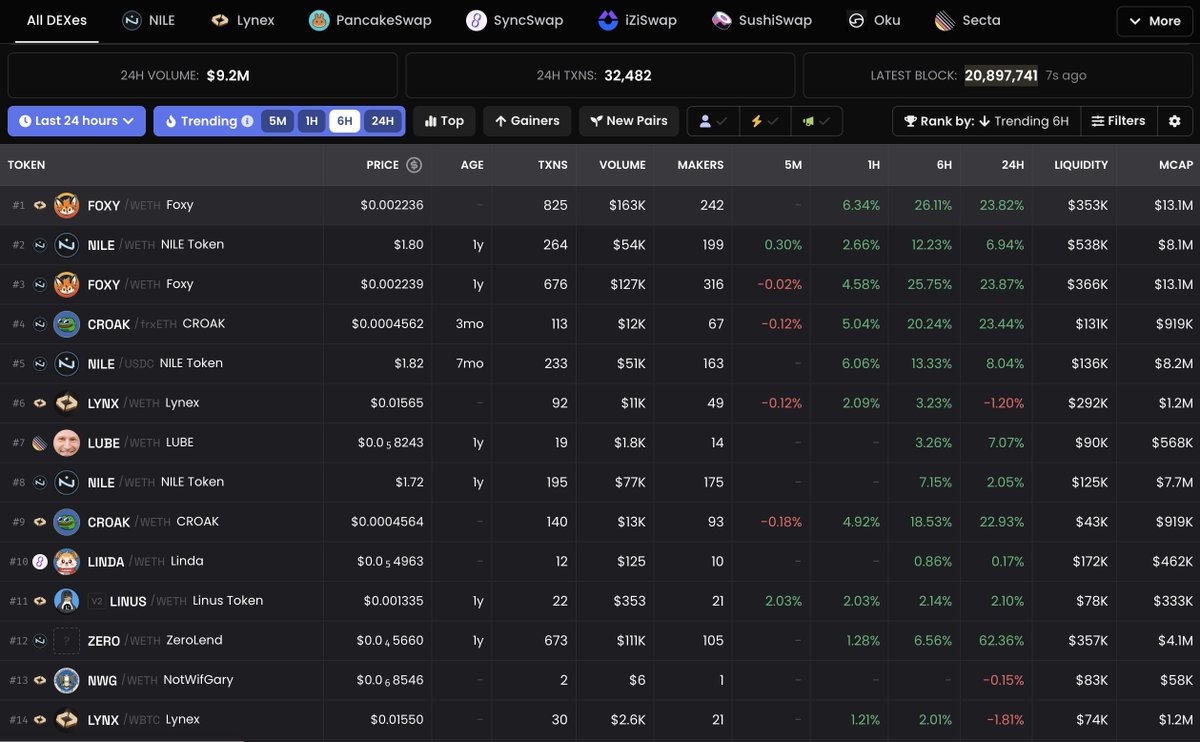Image resolution: width=1200 pixels, height=742 pixels.
Task: Click the SyncSwap logo icon
Action: tap(476, 20)
